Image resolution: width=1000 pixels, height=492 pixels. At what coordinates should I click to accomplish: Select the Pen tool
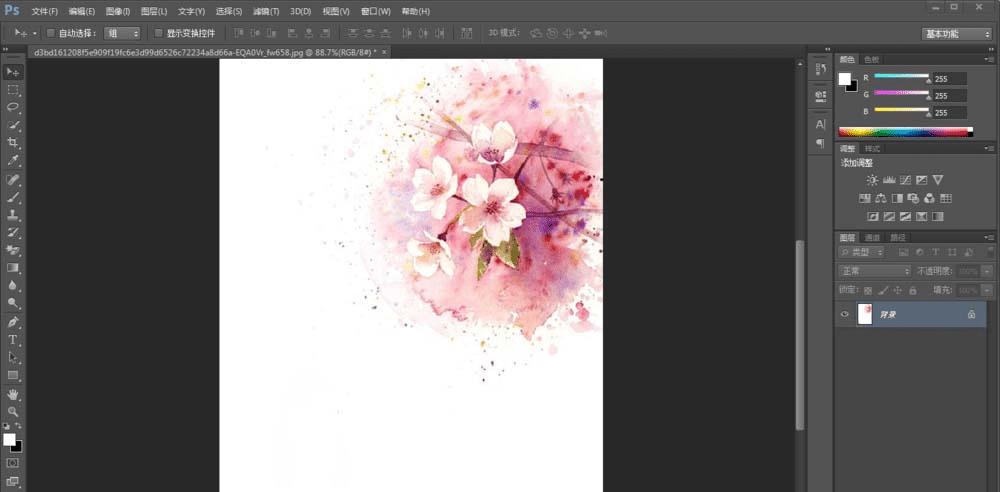coord(13,322)
